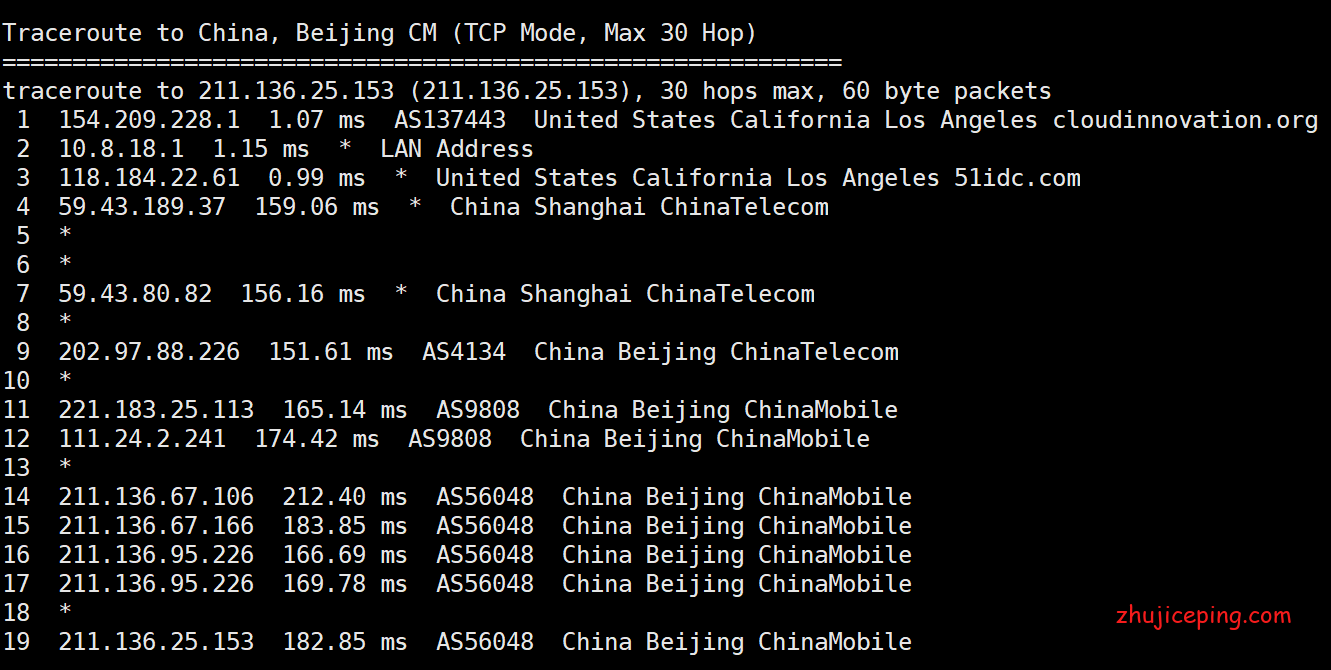The width and height of the screenshot is (1331, 670).
Task: Select IP 59.43.80.82 in hop 7
Action: pyautogui.click(x=135, y=294)
